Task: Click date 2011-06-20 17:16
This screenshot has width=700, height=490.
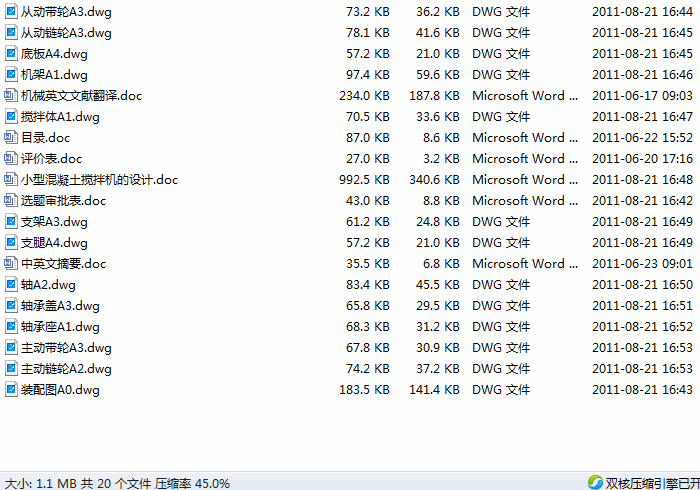Action: click(642, 158)
